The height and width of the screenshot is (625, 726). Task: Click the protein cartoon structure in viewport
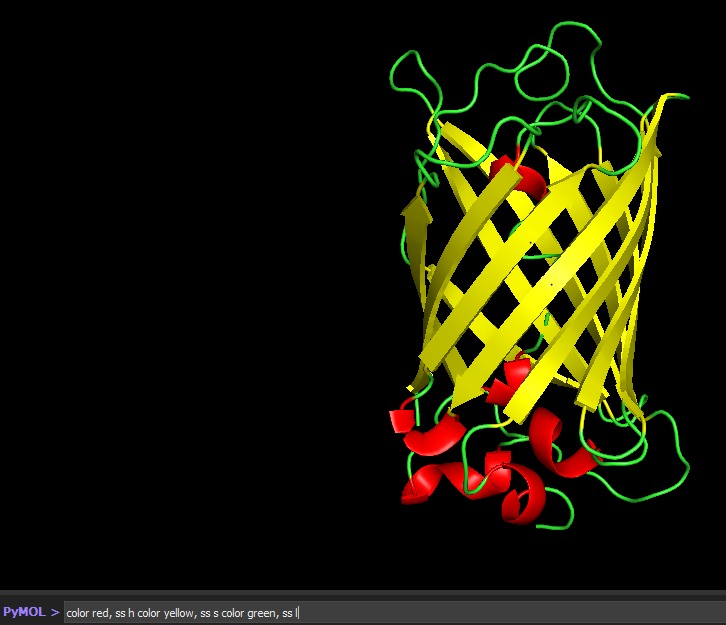pos(539,276)
